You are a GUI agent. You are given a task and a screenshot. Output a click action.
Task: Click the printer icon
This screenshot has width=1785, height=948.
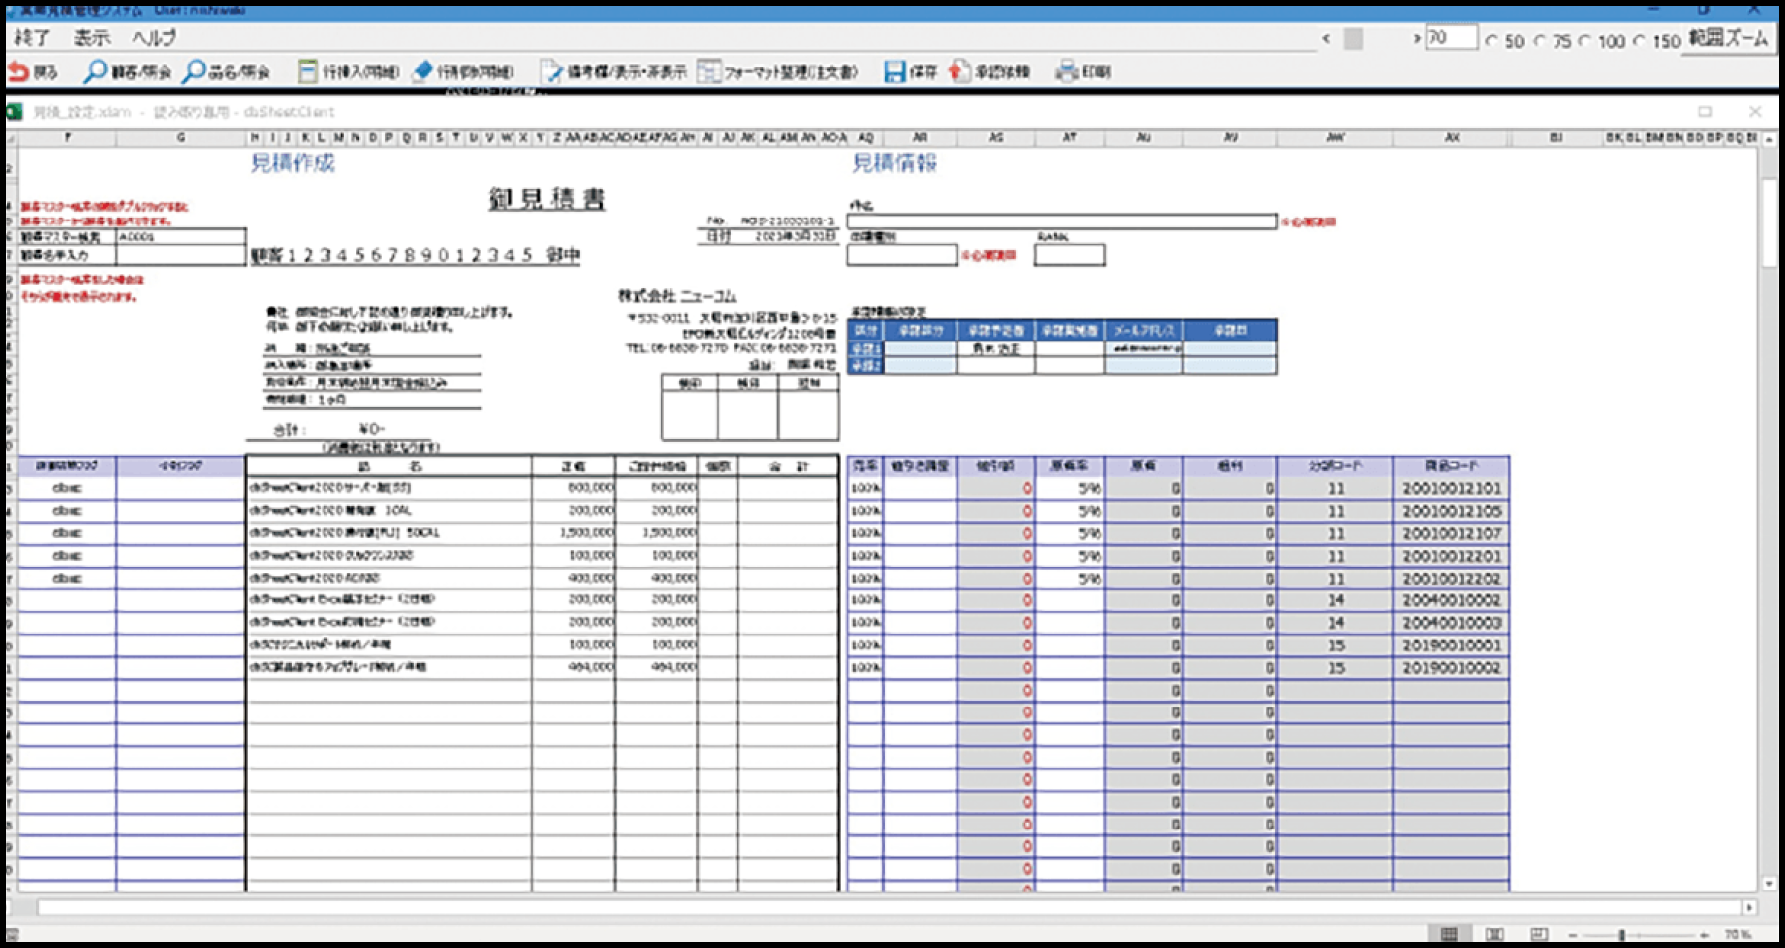[1067, 71]
